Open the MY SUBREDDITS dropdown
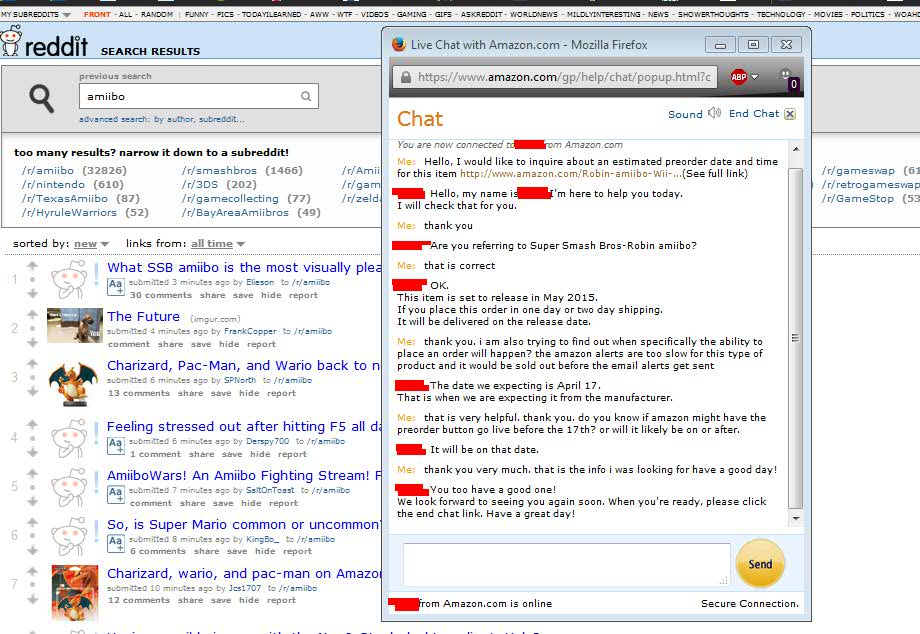 click(35, 14)
